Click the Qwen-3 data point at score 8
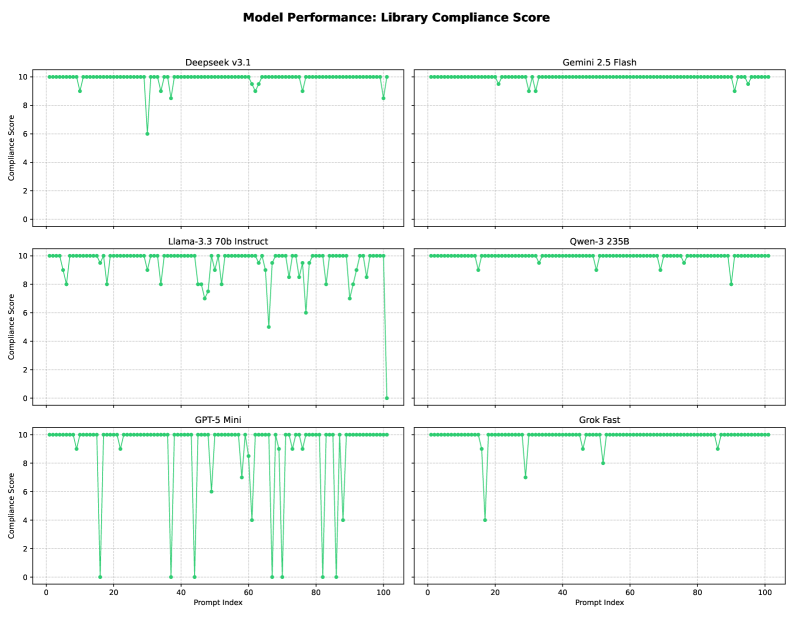This screenshot has height=634, width=793. (x=731, y=284)
